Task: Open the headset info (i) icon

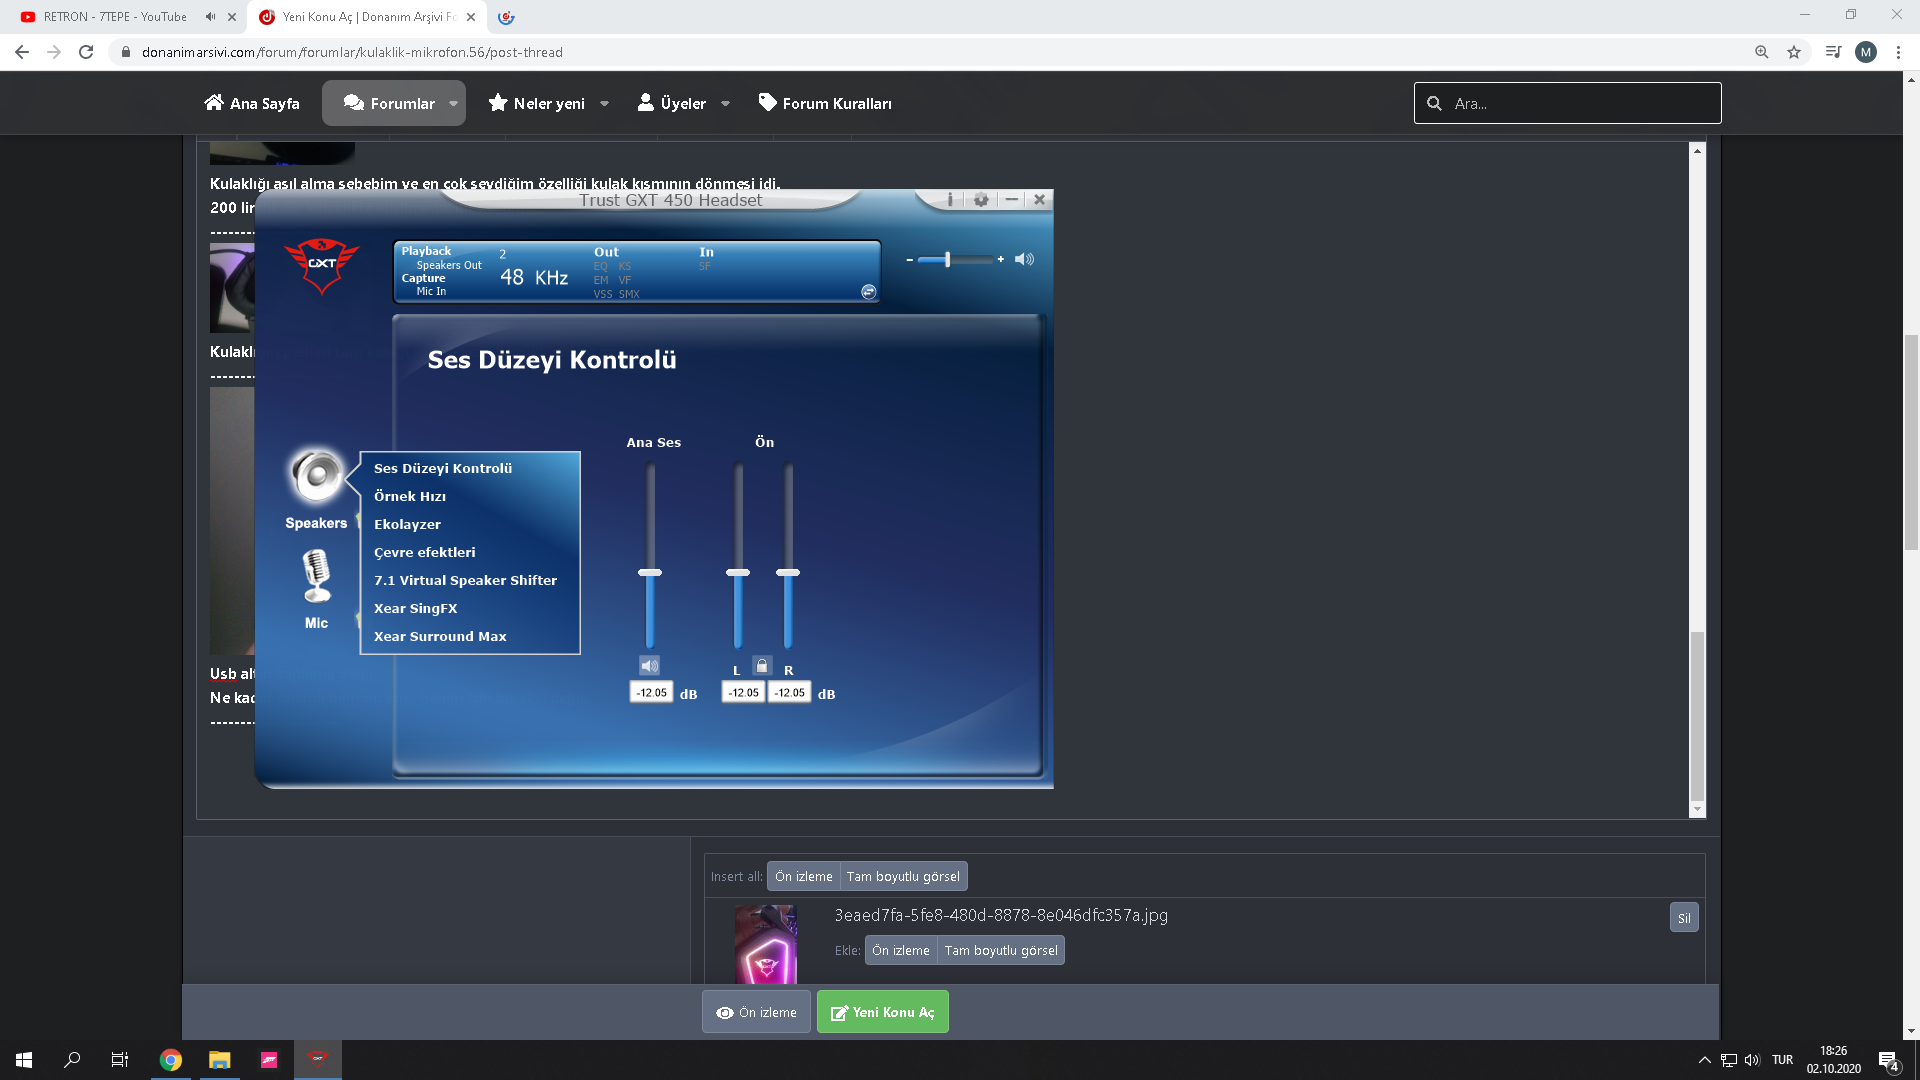Action: 949,200
